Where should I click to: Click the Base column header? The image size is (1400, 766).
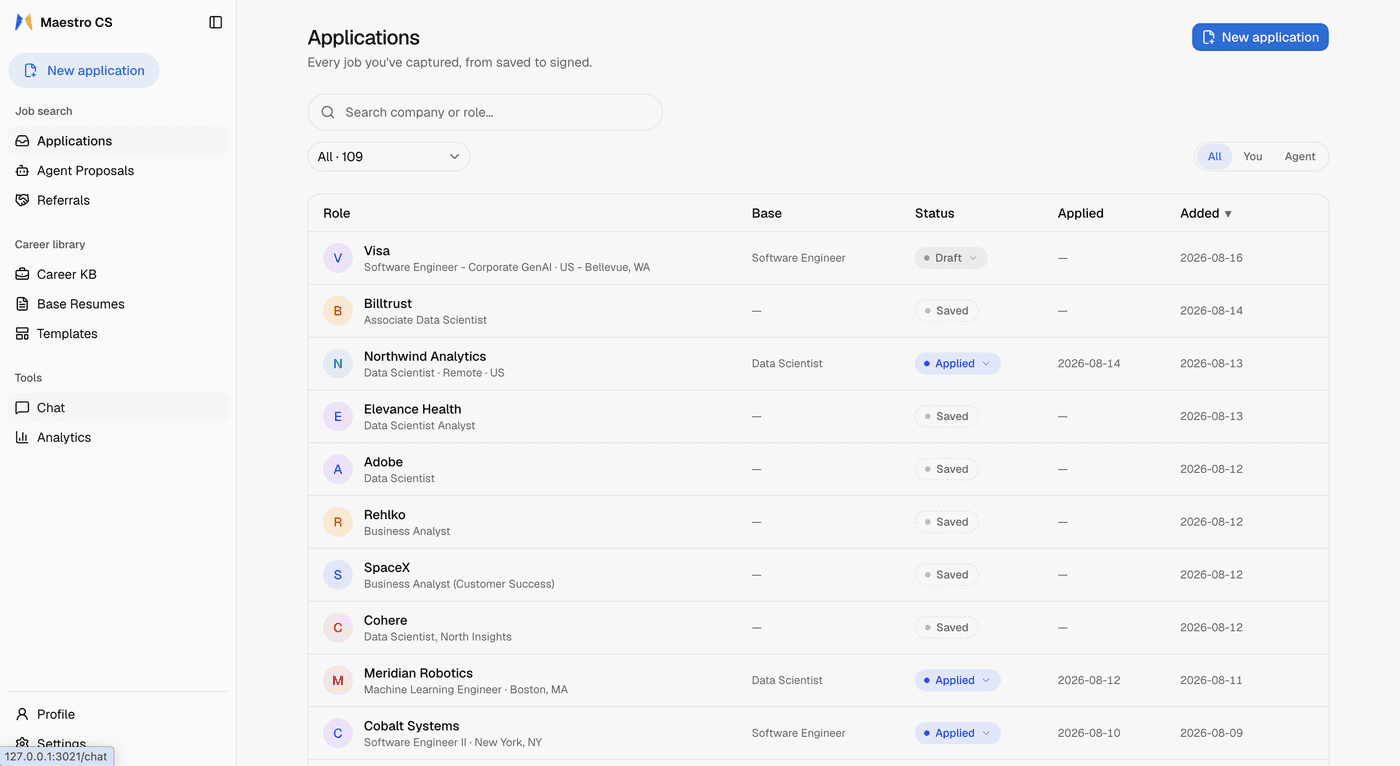point(767,213)
